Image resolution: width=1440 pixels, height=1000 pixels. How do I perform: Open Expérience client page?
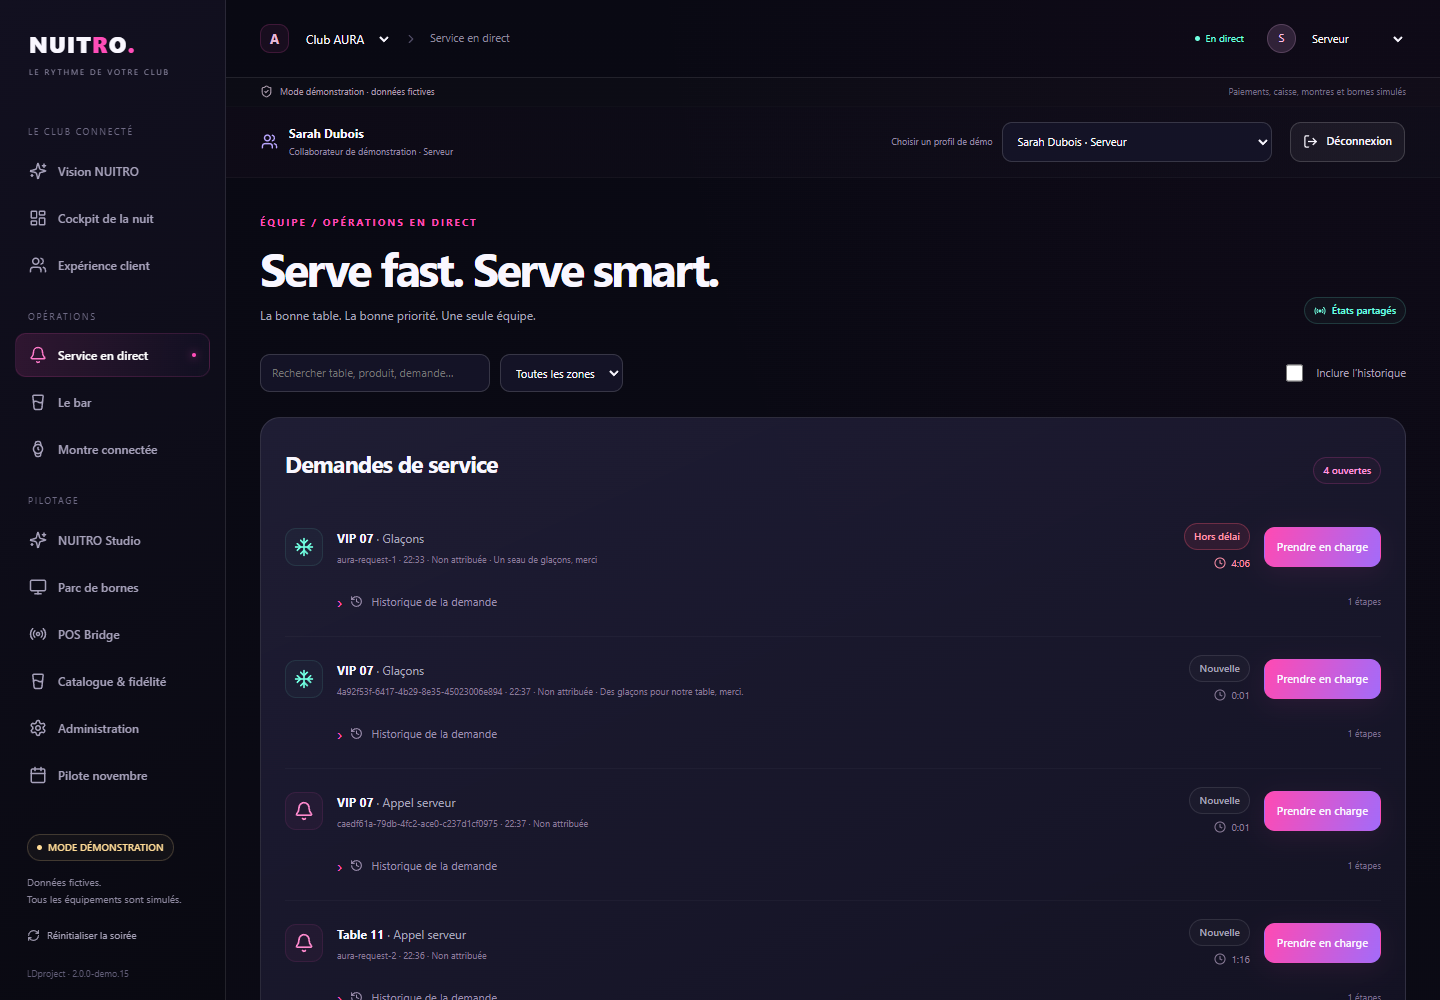tap(112, 265)
